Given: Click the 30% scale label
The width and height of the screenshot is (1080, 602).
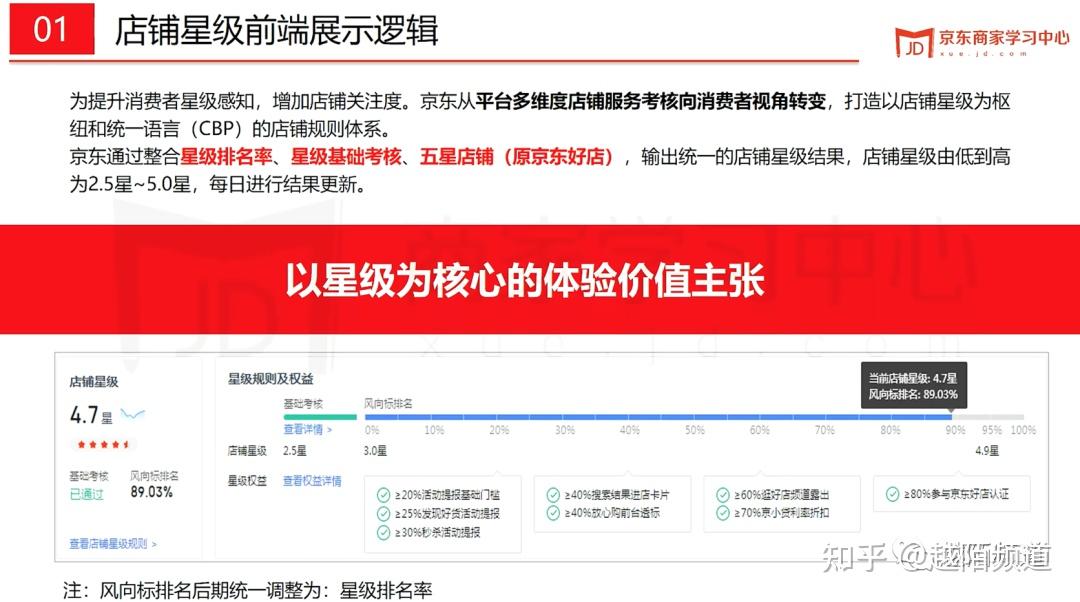Looking at the screenshot, I should [x=565, y=430].
